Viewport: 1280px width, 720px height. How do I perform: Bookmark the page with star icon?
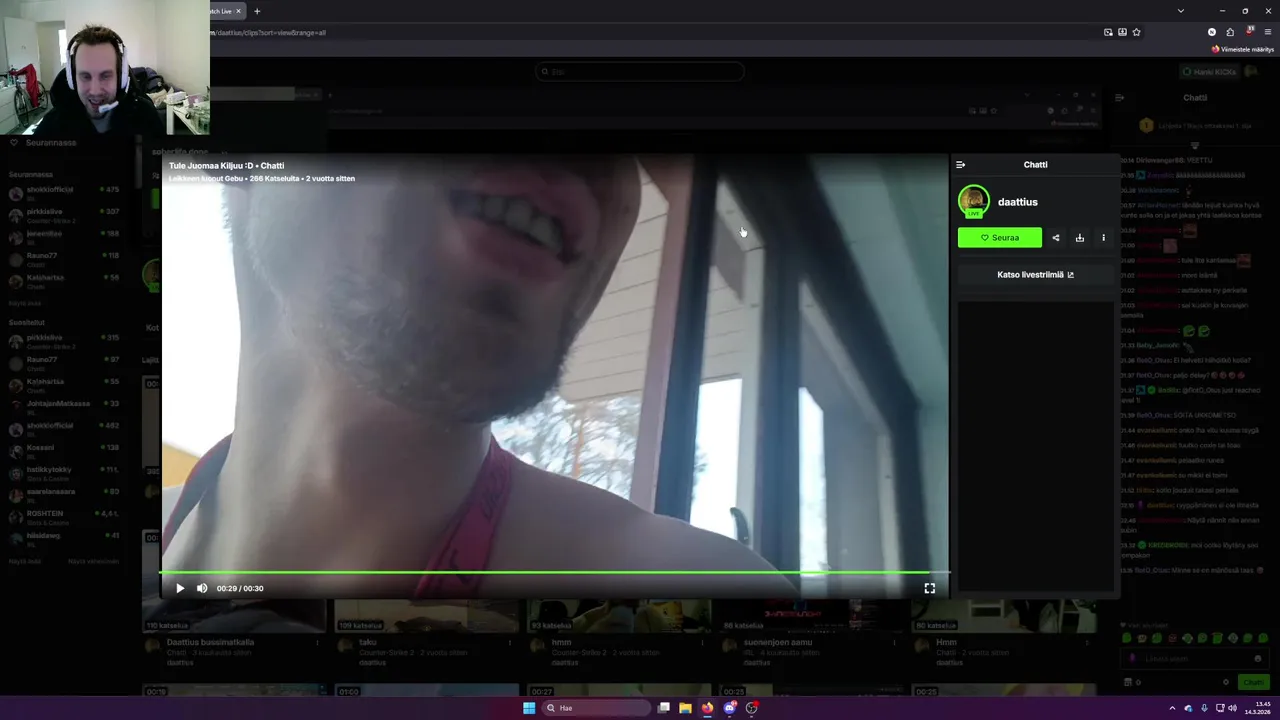pos(1136,32)
